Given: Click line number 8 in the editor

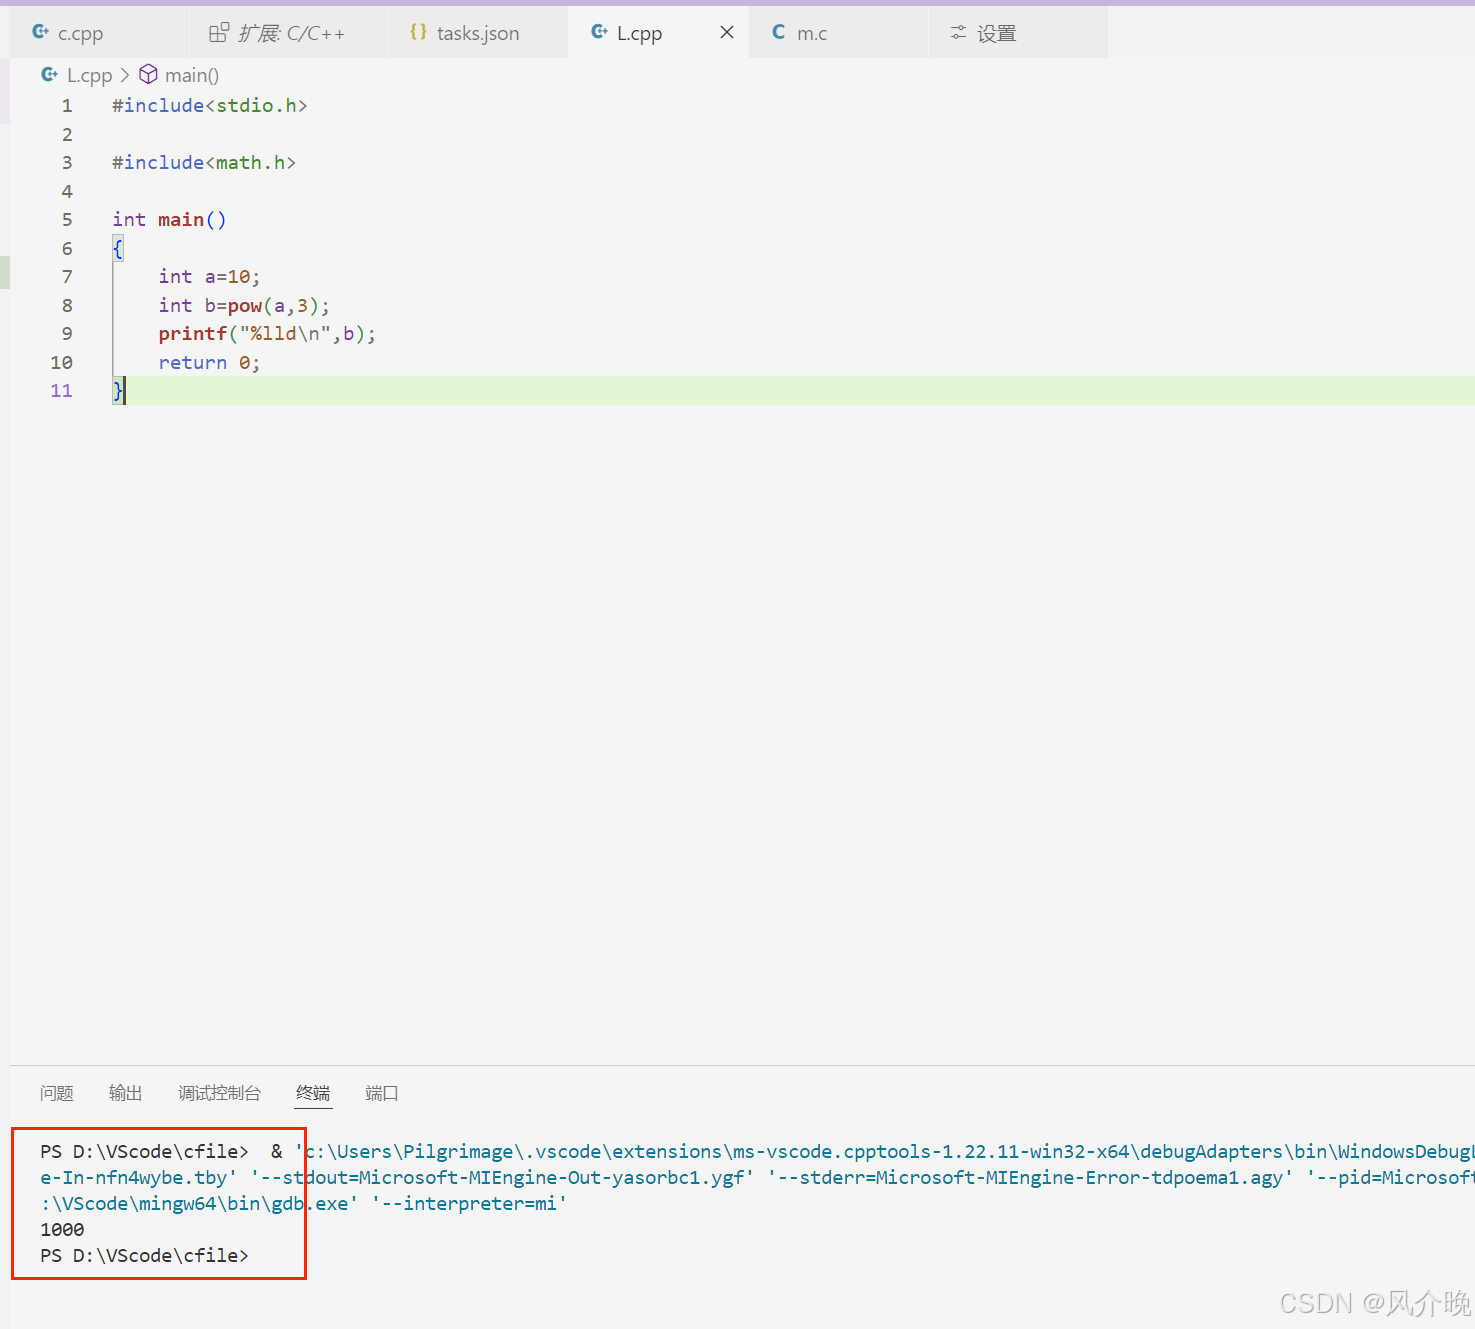Looking at the screenshot, I should pyautogui.click(x=66, y=305).
